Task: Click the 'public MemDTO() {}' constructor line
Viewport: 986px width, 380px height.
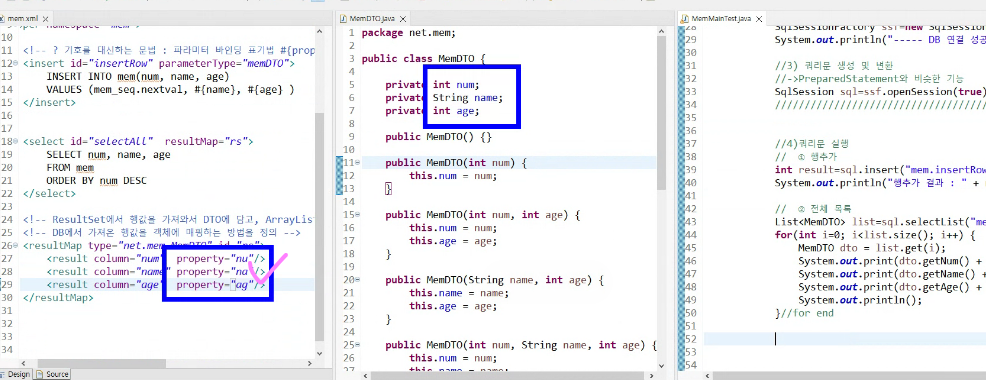Action: [438, 137]
